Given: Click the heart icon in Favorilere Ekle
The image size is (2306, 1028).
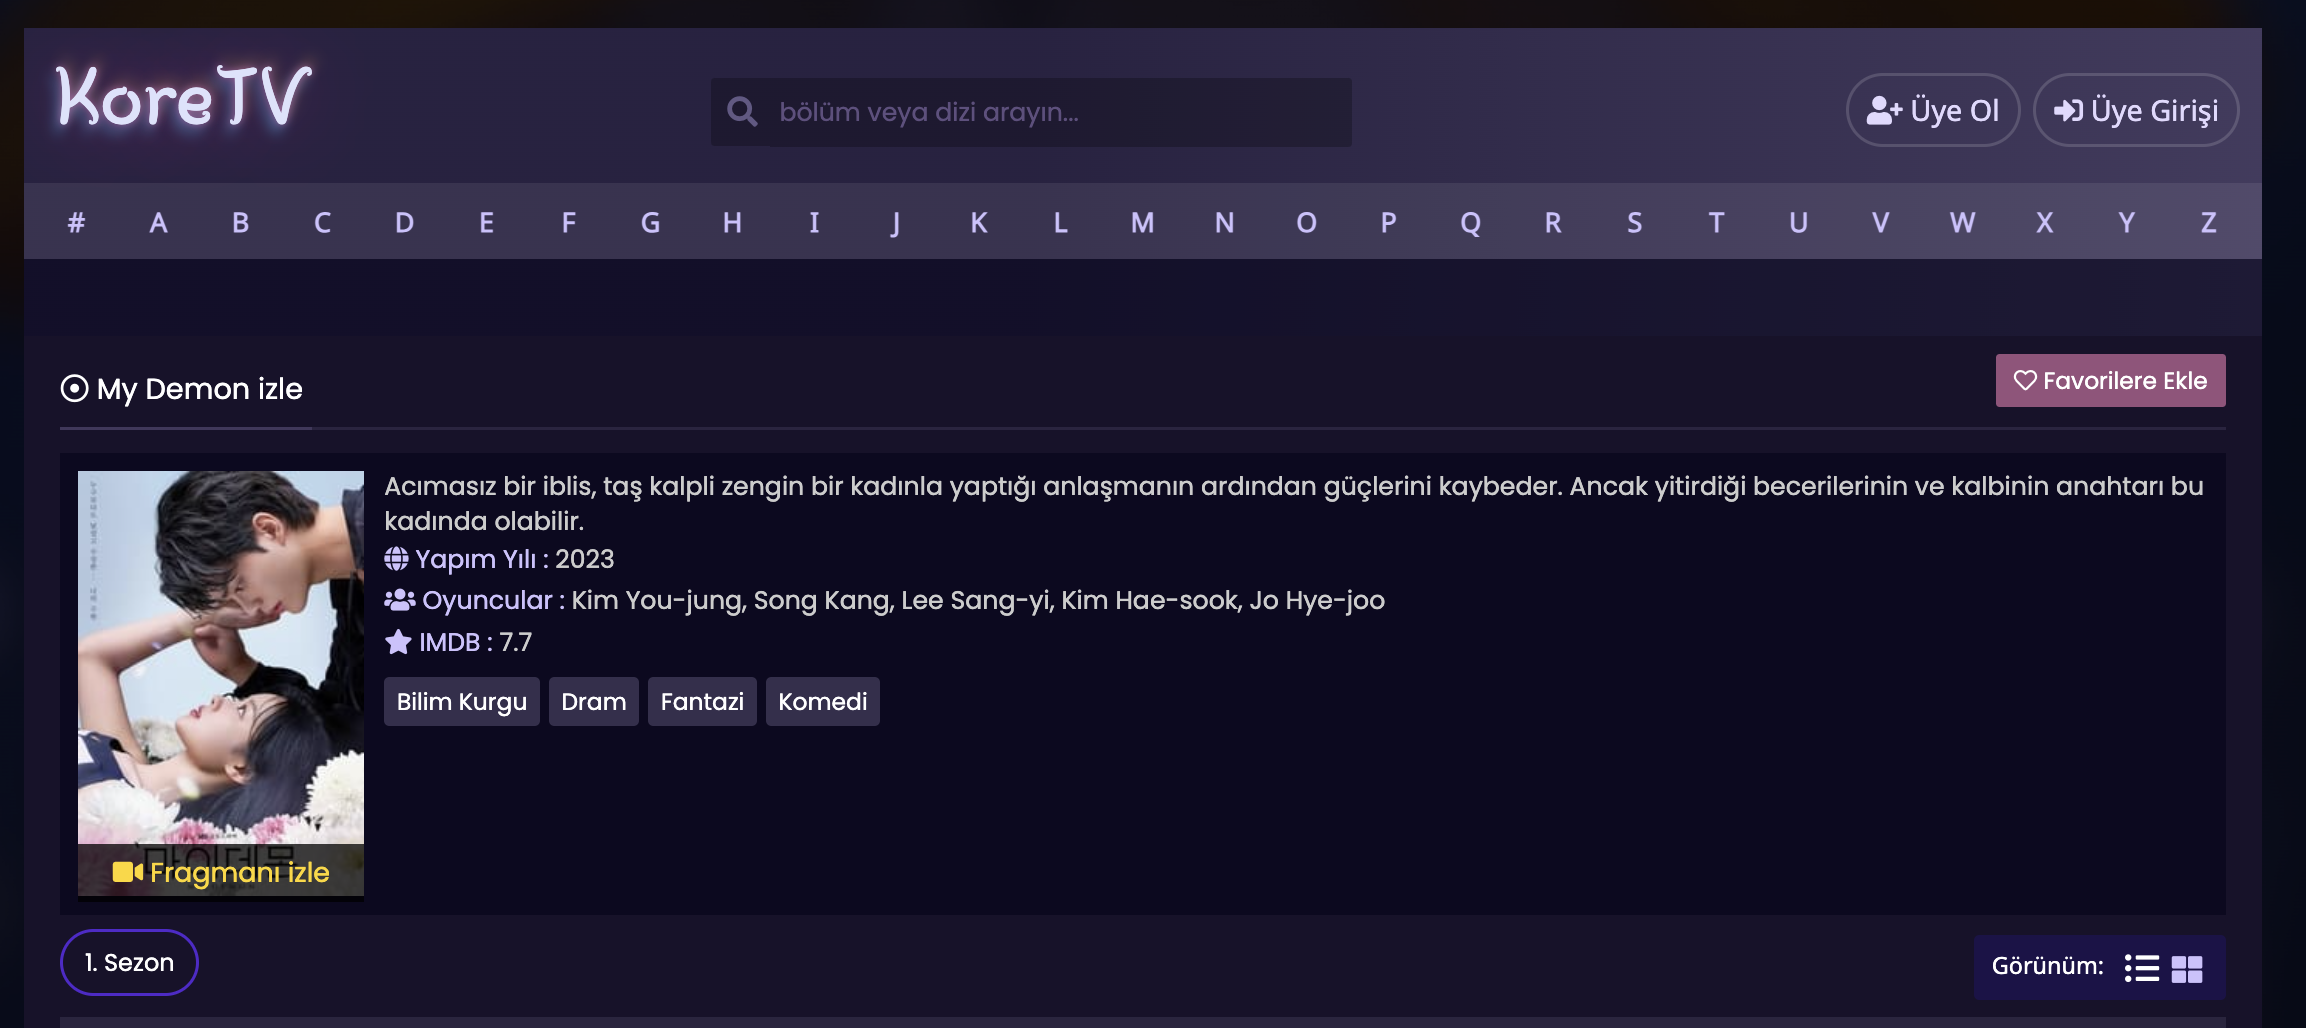Looking at the screenshot, I should pyautogui.click(x=2025, y=381).
